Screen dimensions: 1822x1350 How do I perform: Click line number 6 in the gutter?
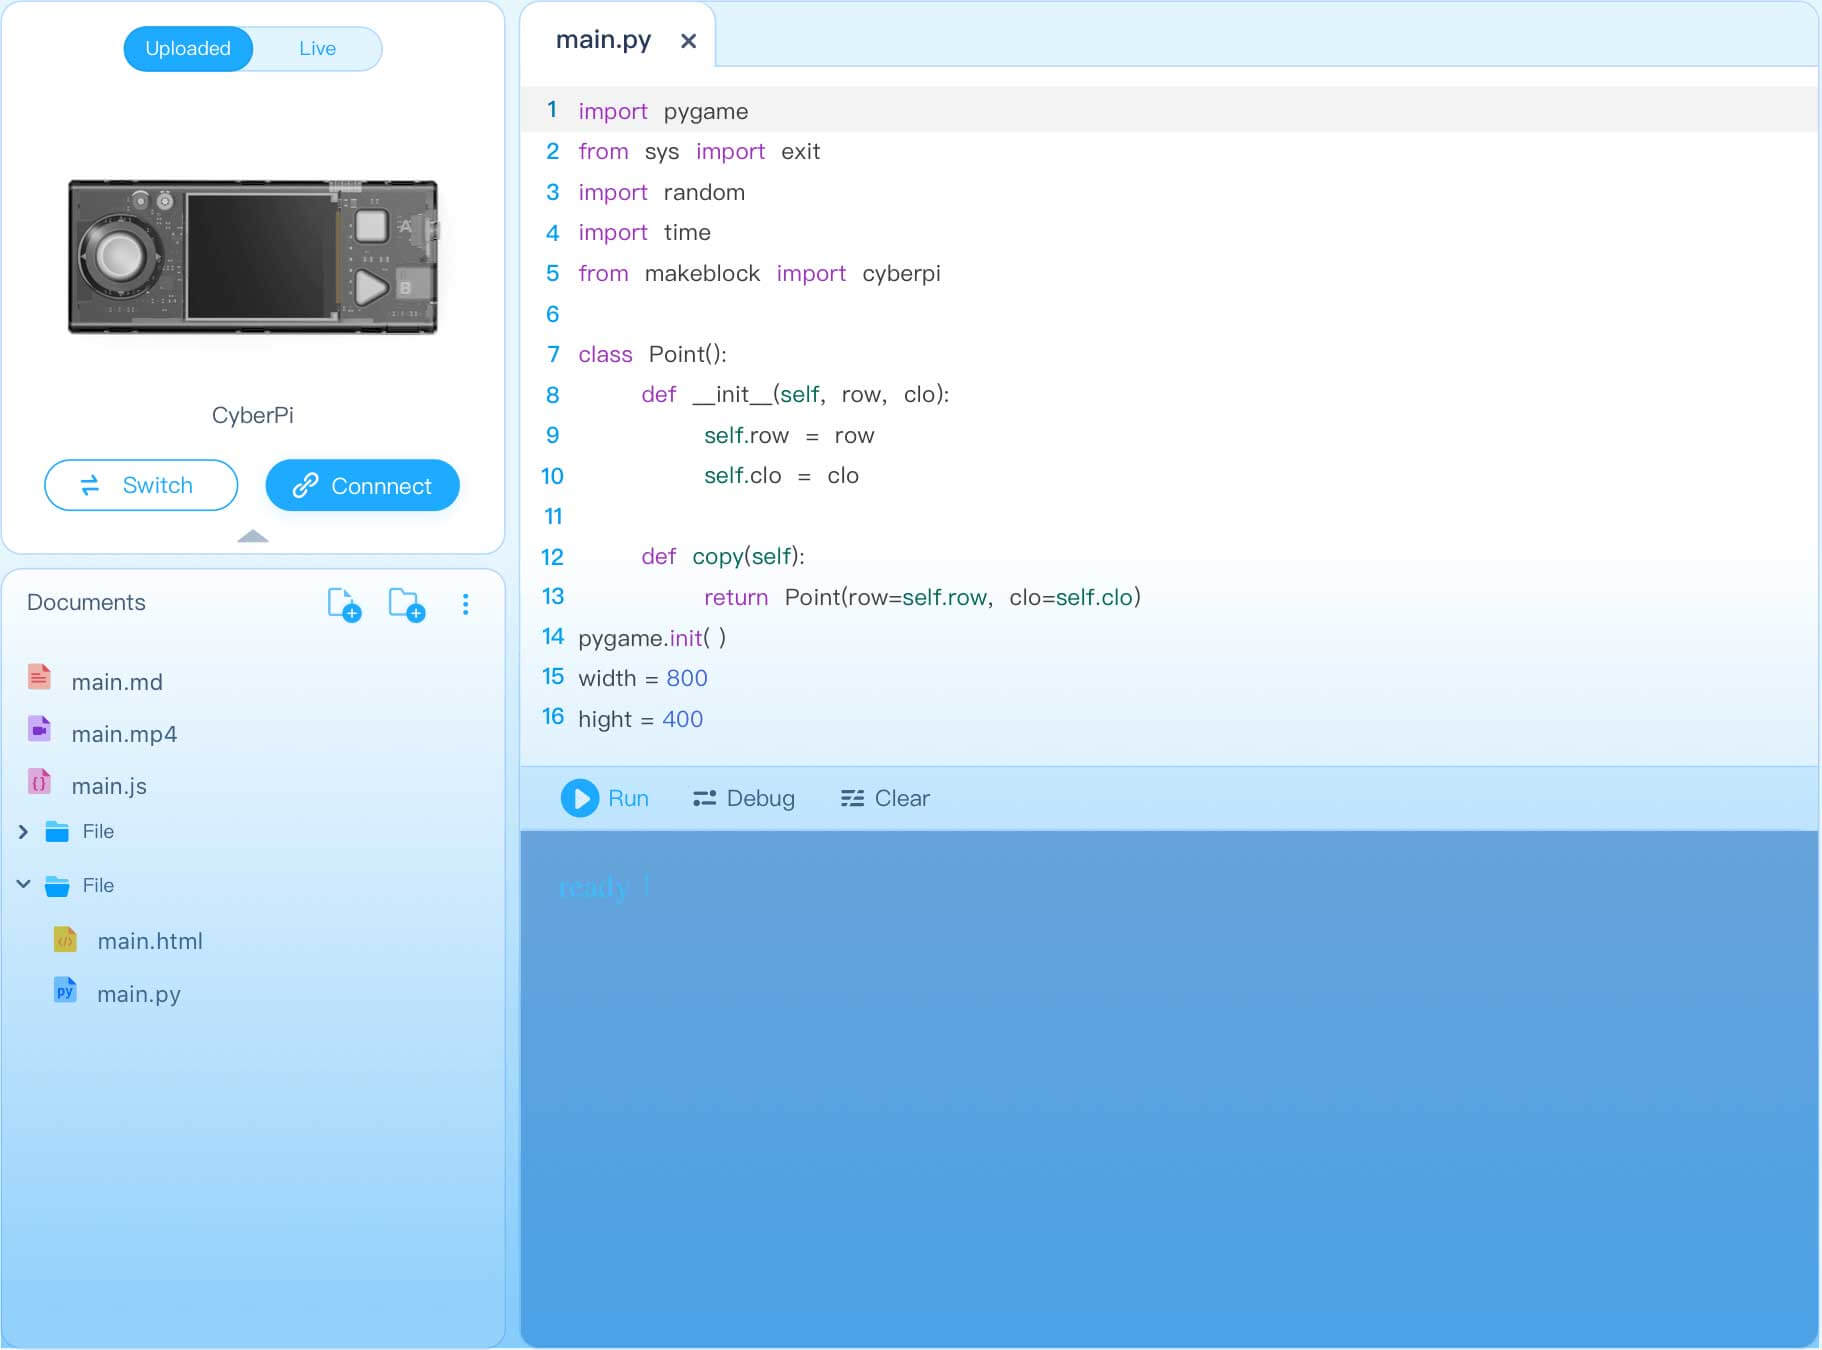(x=552, y=314)
